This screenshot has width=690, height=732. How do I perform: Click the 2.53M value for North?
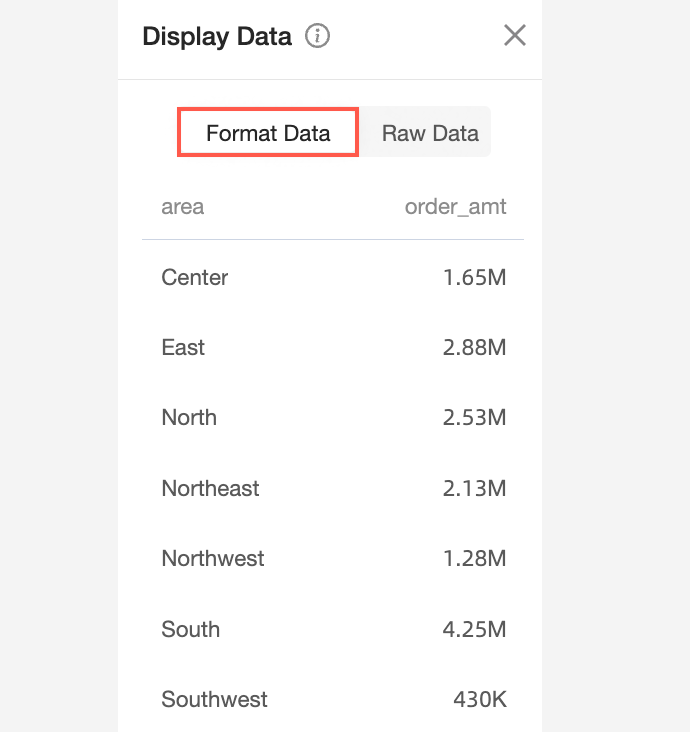click(475, 417)
